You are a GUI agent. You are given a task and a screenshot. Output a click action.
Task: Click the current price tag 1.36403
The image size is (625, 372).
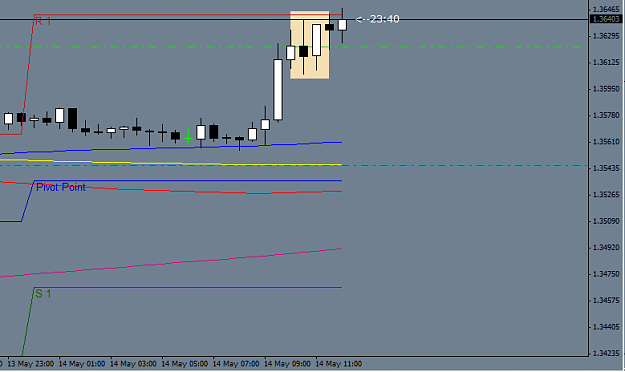(x=605, y=19)
